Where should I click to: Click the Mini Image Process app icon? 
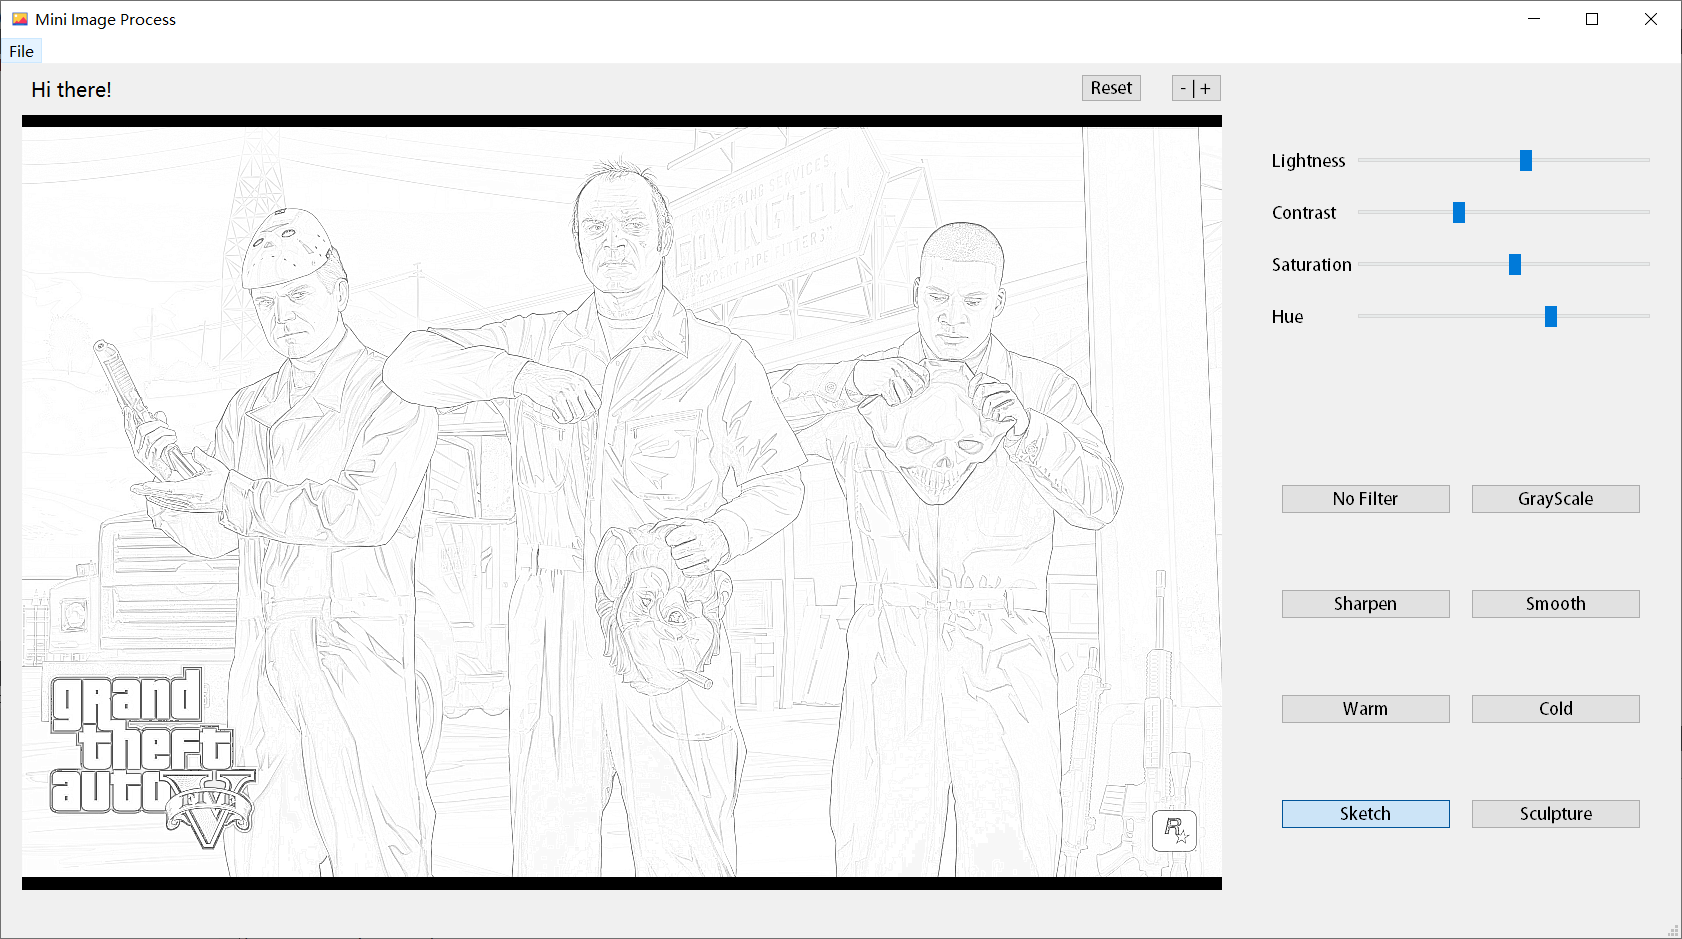pyautogui.click(x=19, y=19)
